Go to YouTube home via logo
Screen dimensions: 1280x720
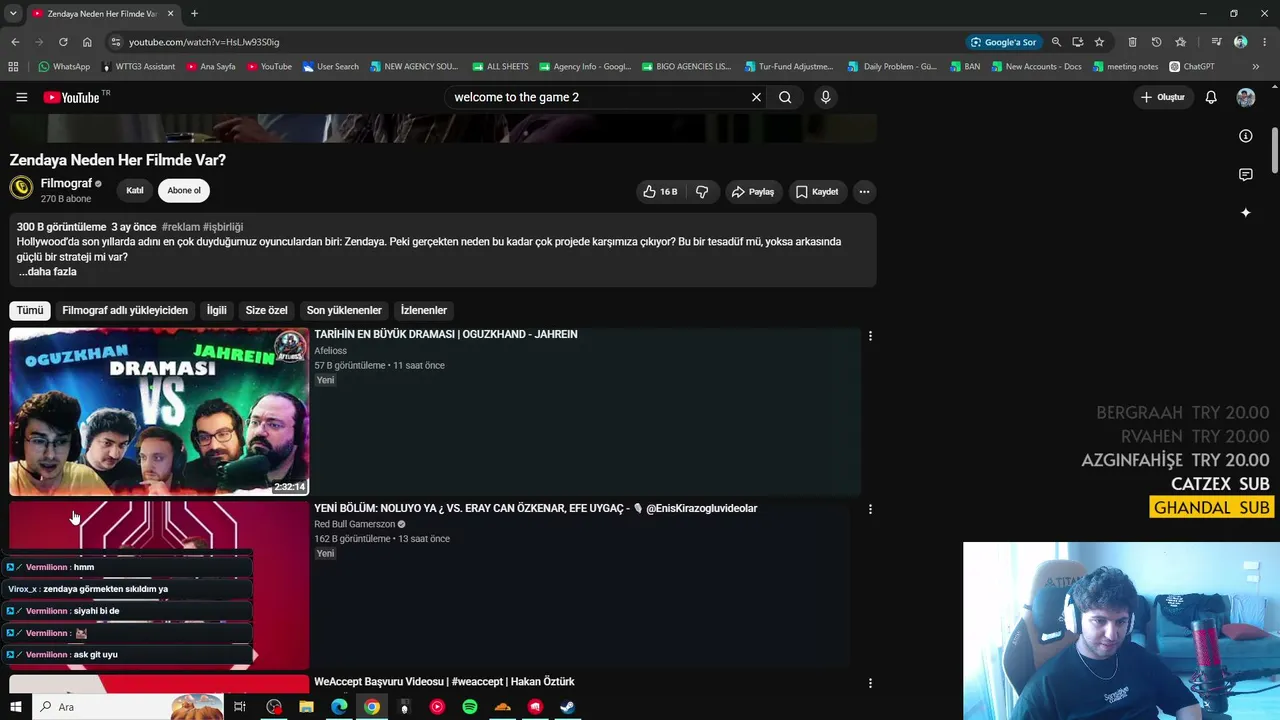click(71, 97)
